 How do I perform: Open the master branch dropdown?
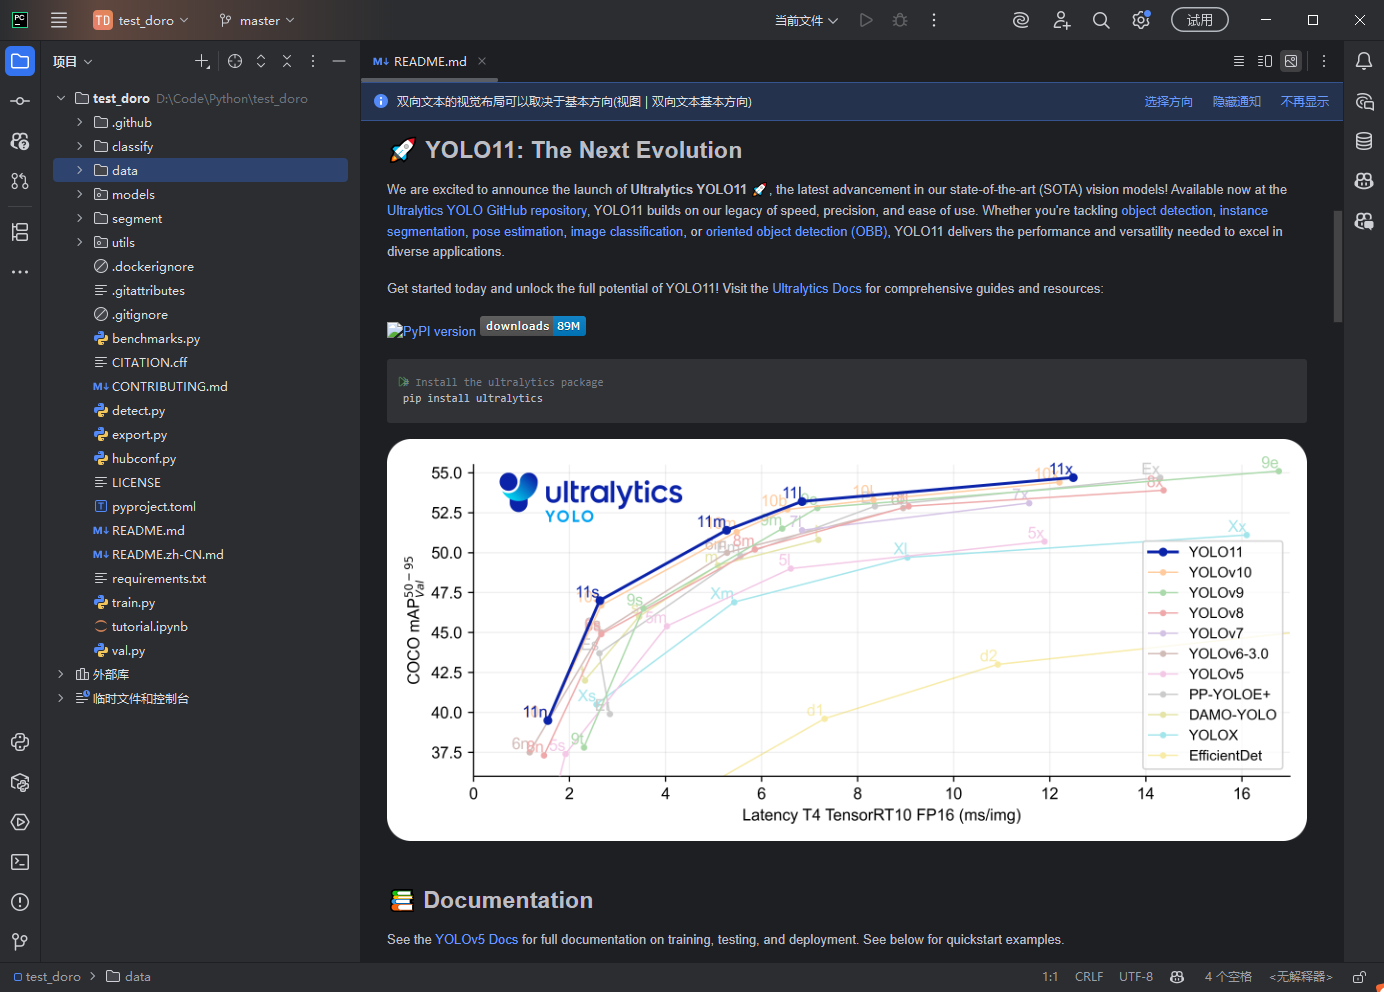point(258,20)
